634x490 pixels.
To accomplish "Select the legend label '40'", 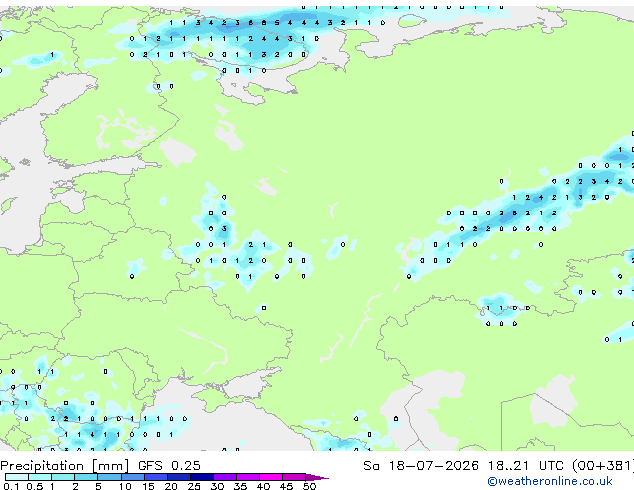I will pyautogui.click(x=263, y=486).
